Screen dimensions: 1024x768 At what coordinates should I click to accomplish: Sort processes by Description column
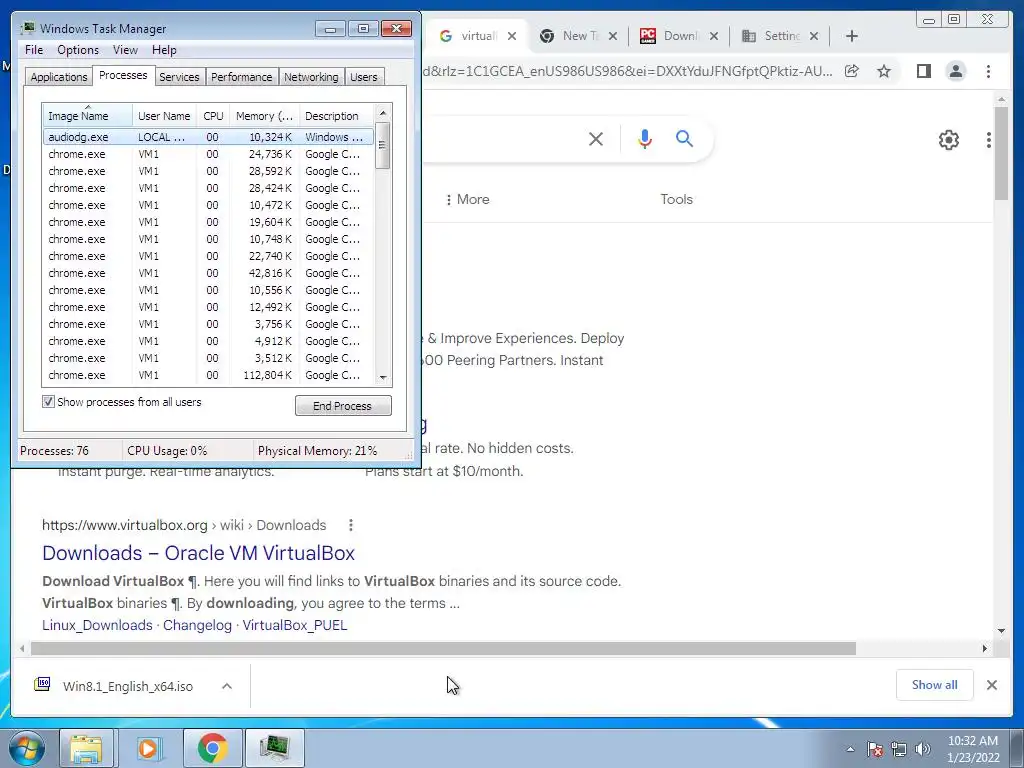(x=336, y=116)
